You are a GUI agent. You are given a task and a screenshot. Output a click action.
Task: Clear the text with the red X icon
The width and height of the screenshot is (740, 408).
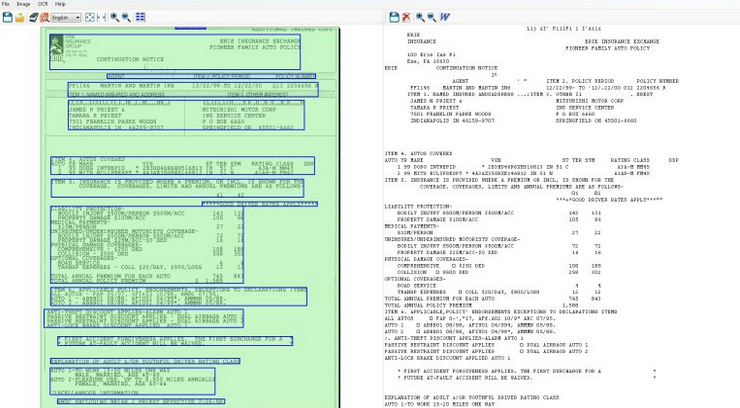pos(406,17)
